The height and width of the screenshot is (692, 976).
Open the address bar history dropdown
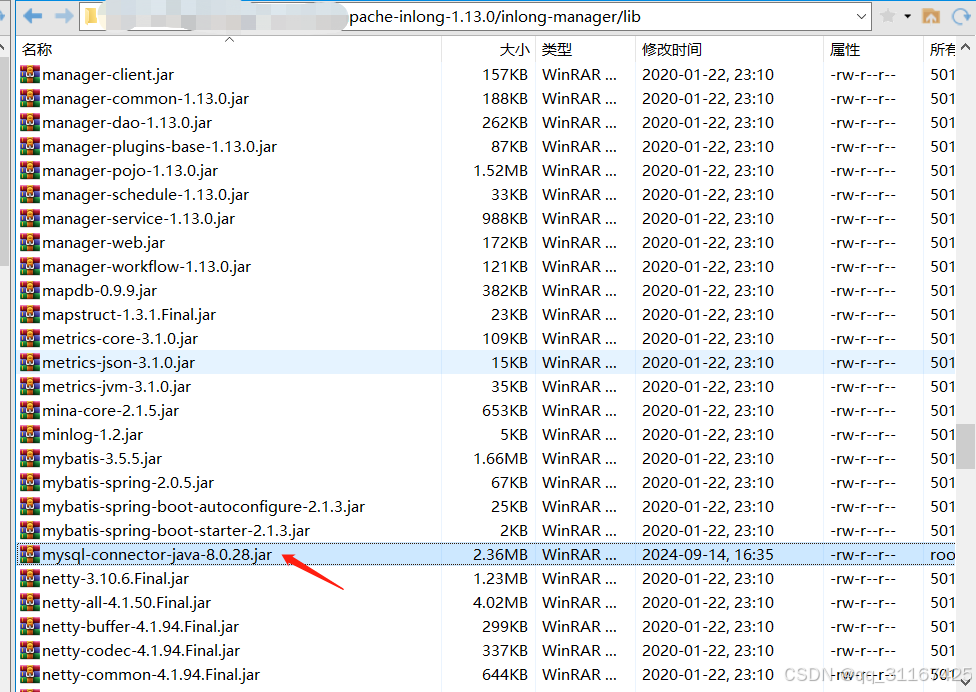coord(862,16)
